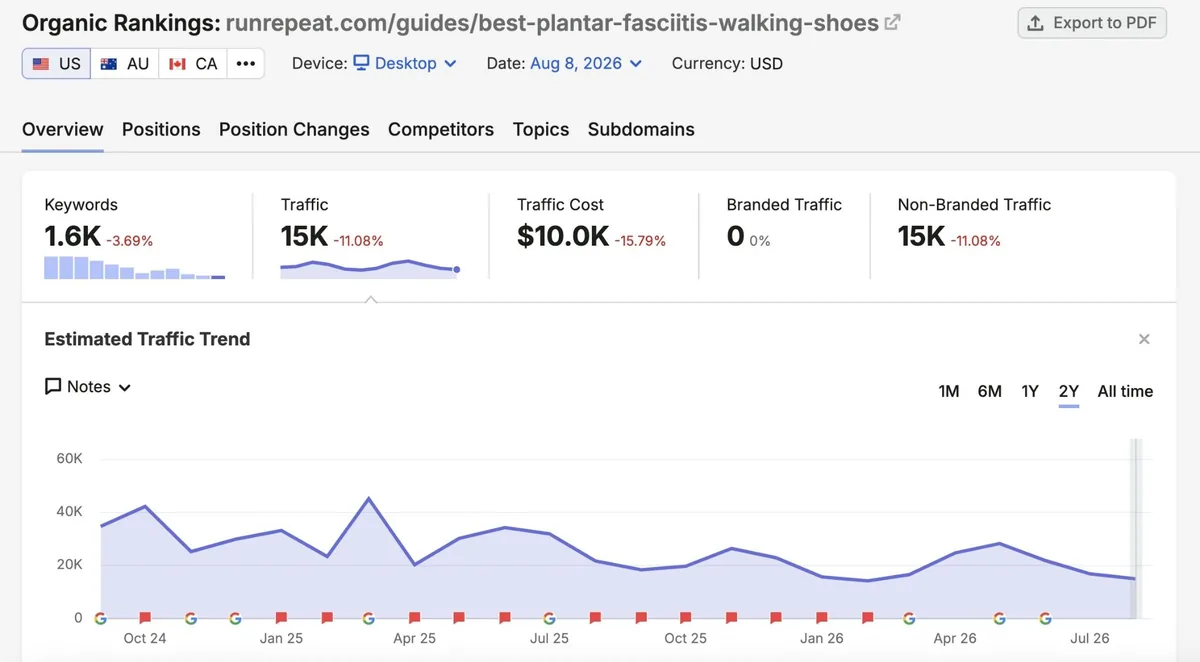1200x662 pixels.
Task: Open the external link icon beside the URL
Action: pyautogui.click(x=893, y=22)
